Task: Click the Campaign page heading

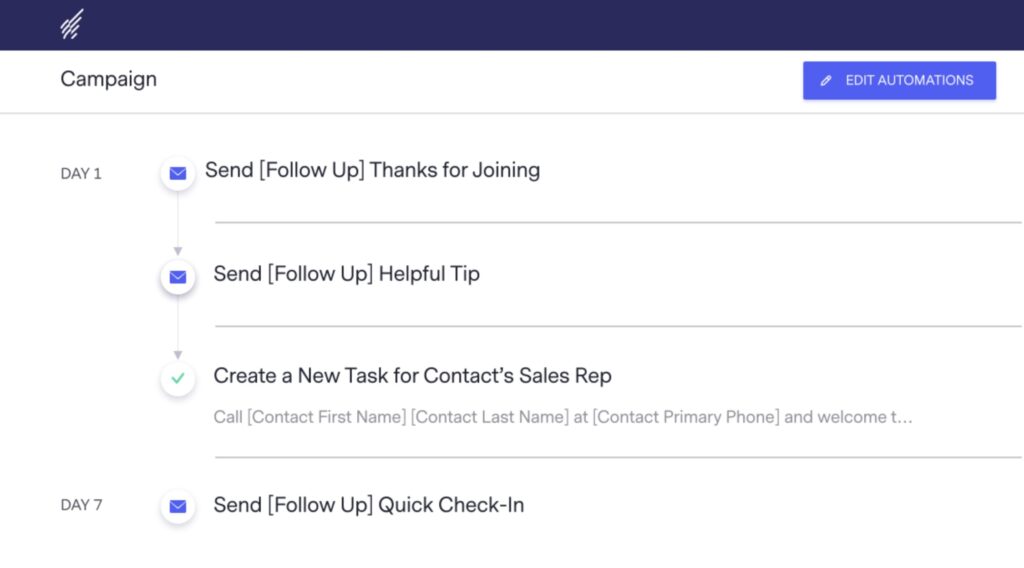Action: coord(108,79)
